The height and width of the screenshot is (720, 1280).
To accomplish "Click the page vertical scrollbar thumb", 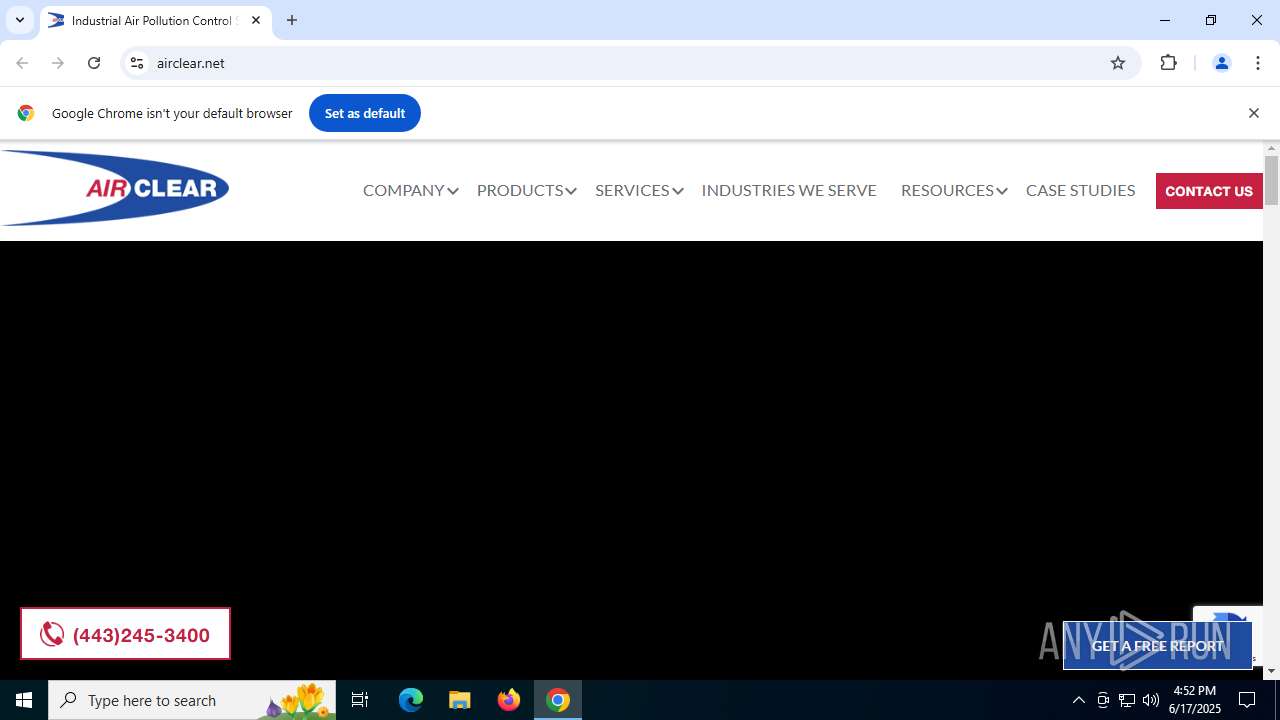I will click(x=1271, y=181).
